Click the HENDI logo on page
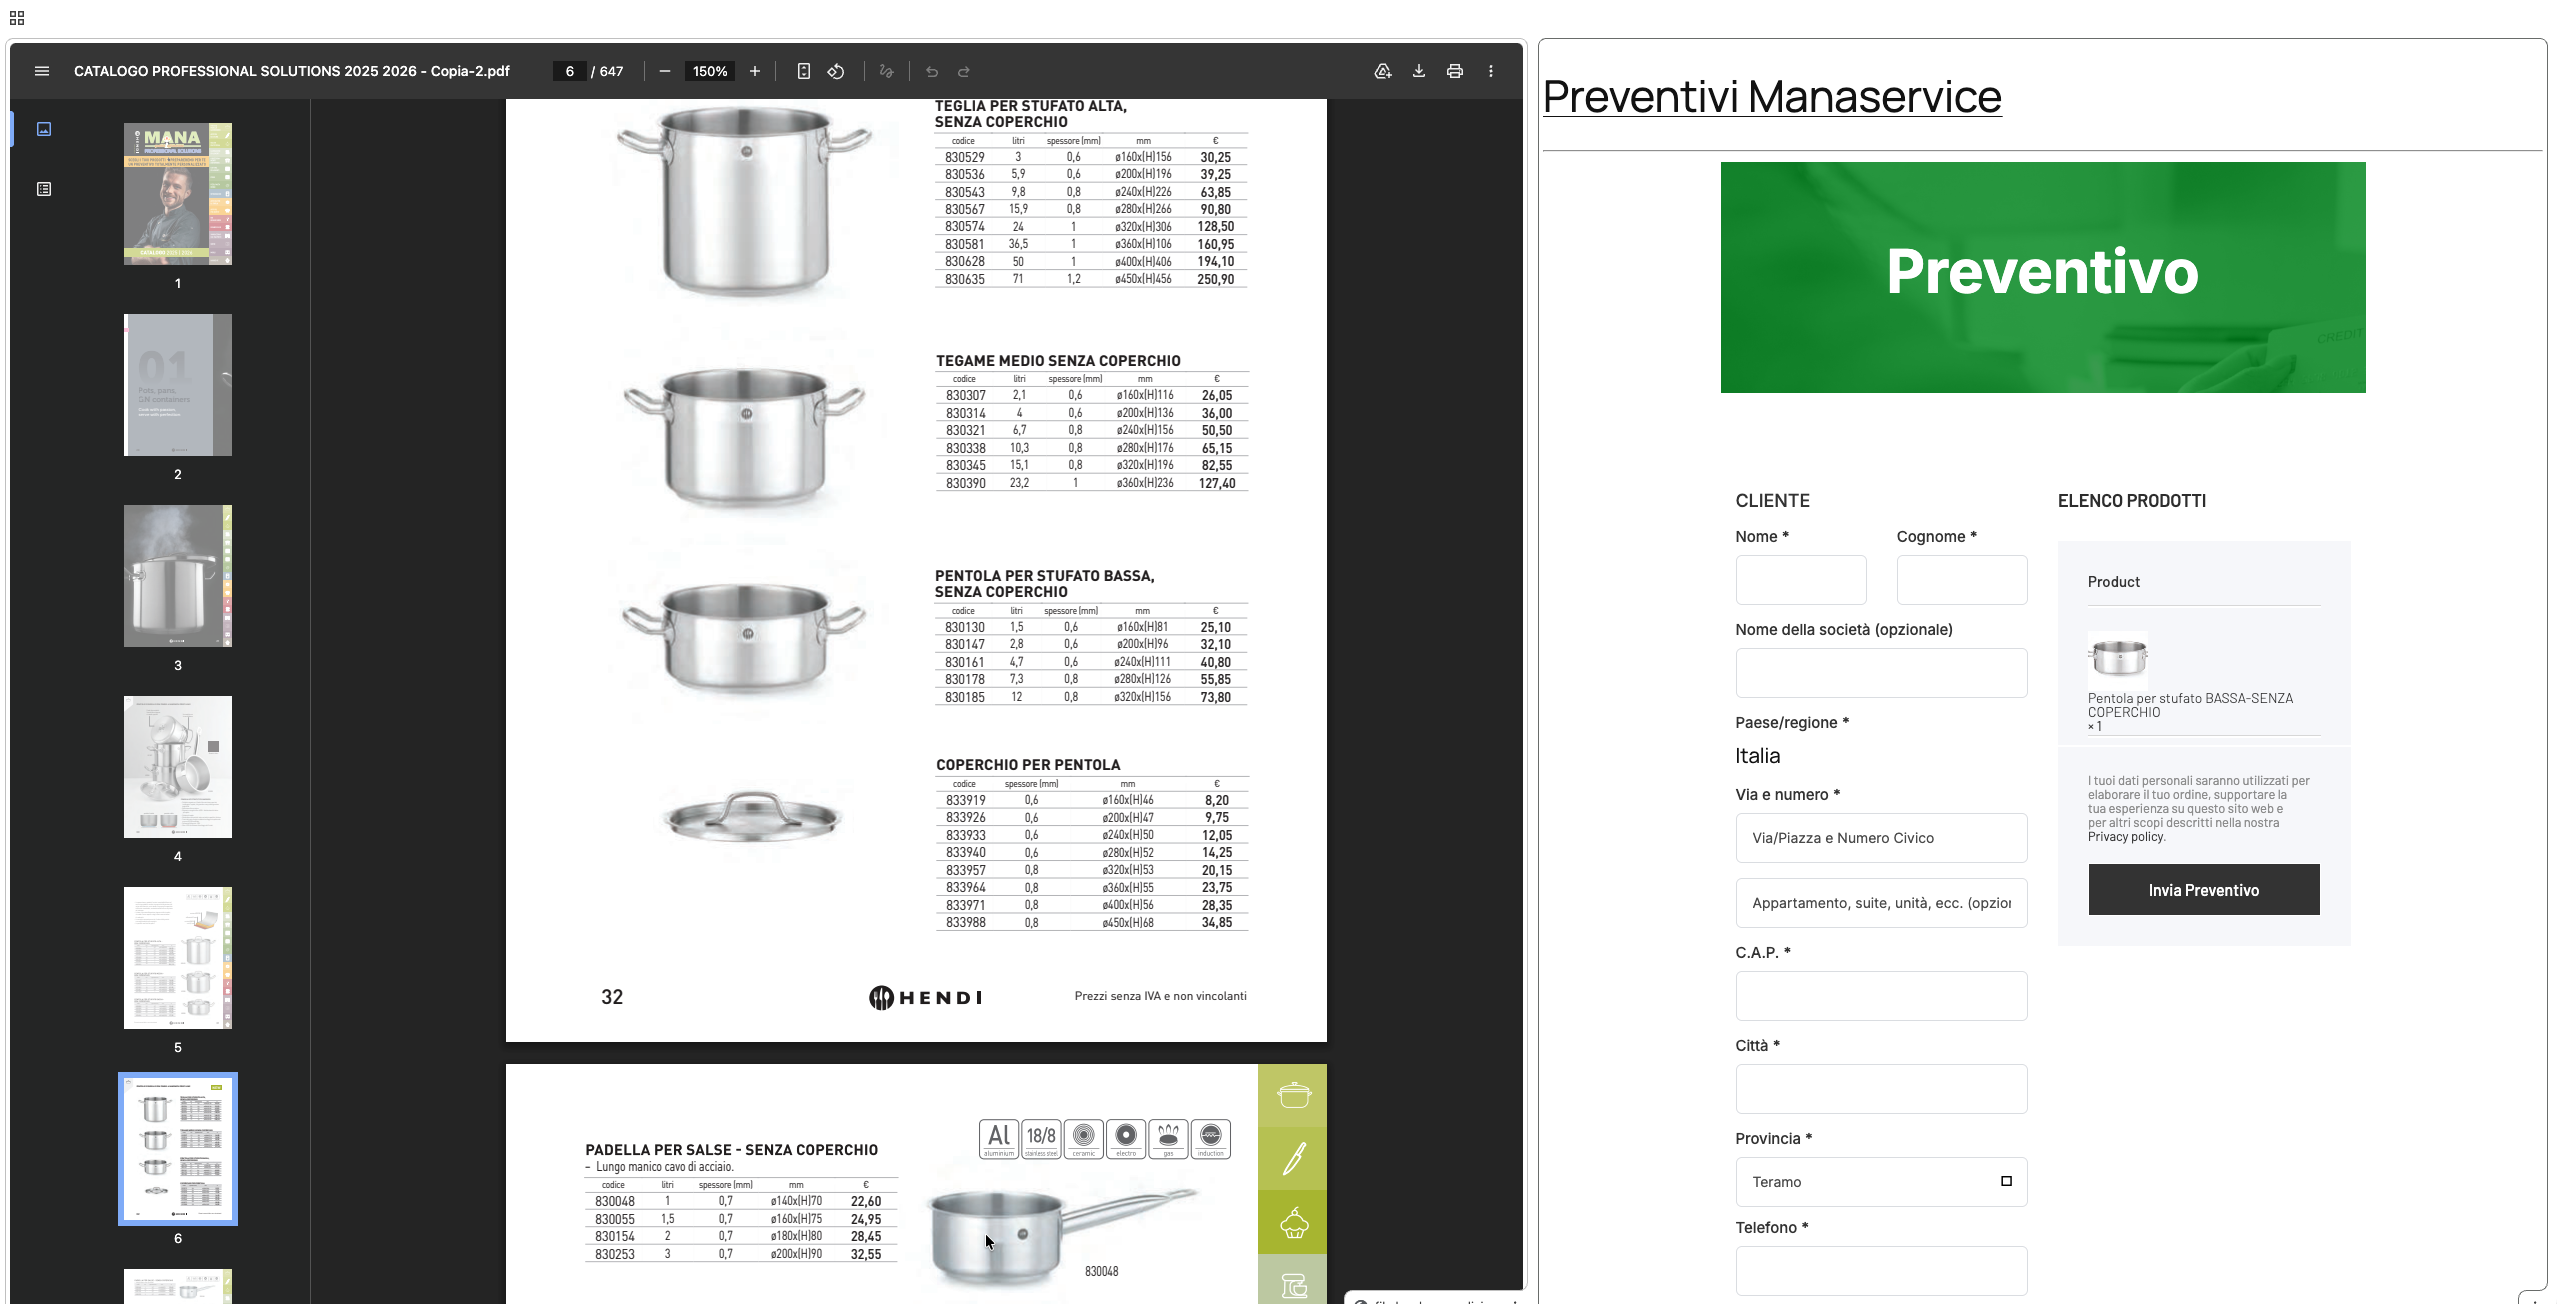 coord(925,997)
